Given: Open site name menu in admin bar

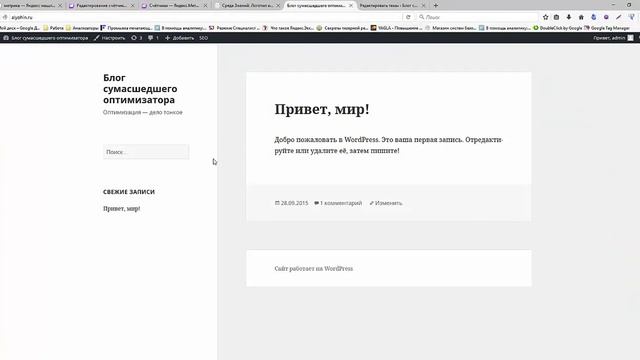Looking at the screenshot, I should (46, 38).
